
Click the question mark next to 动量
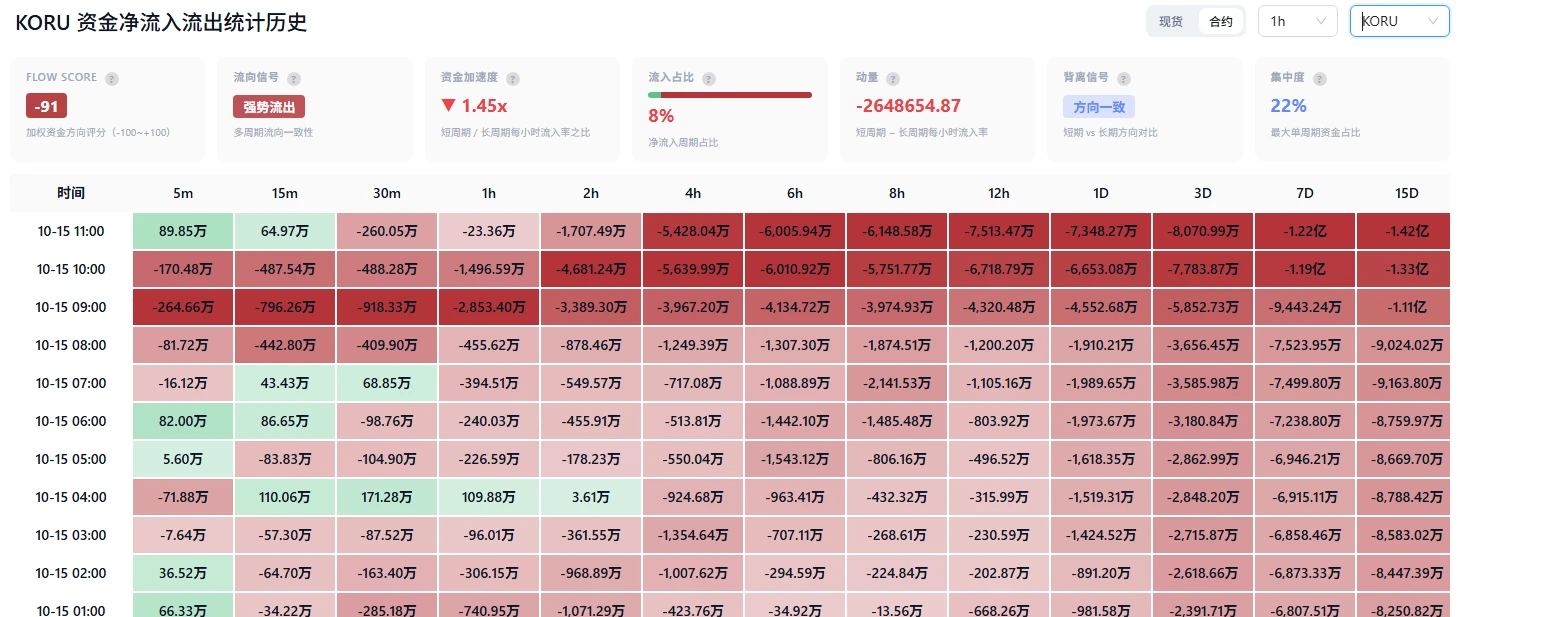893,79
